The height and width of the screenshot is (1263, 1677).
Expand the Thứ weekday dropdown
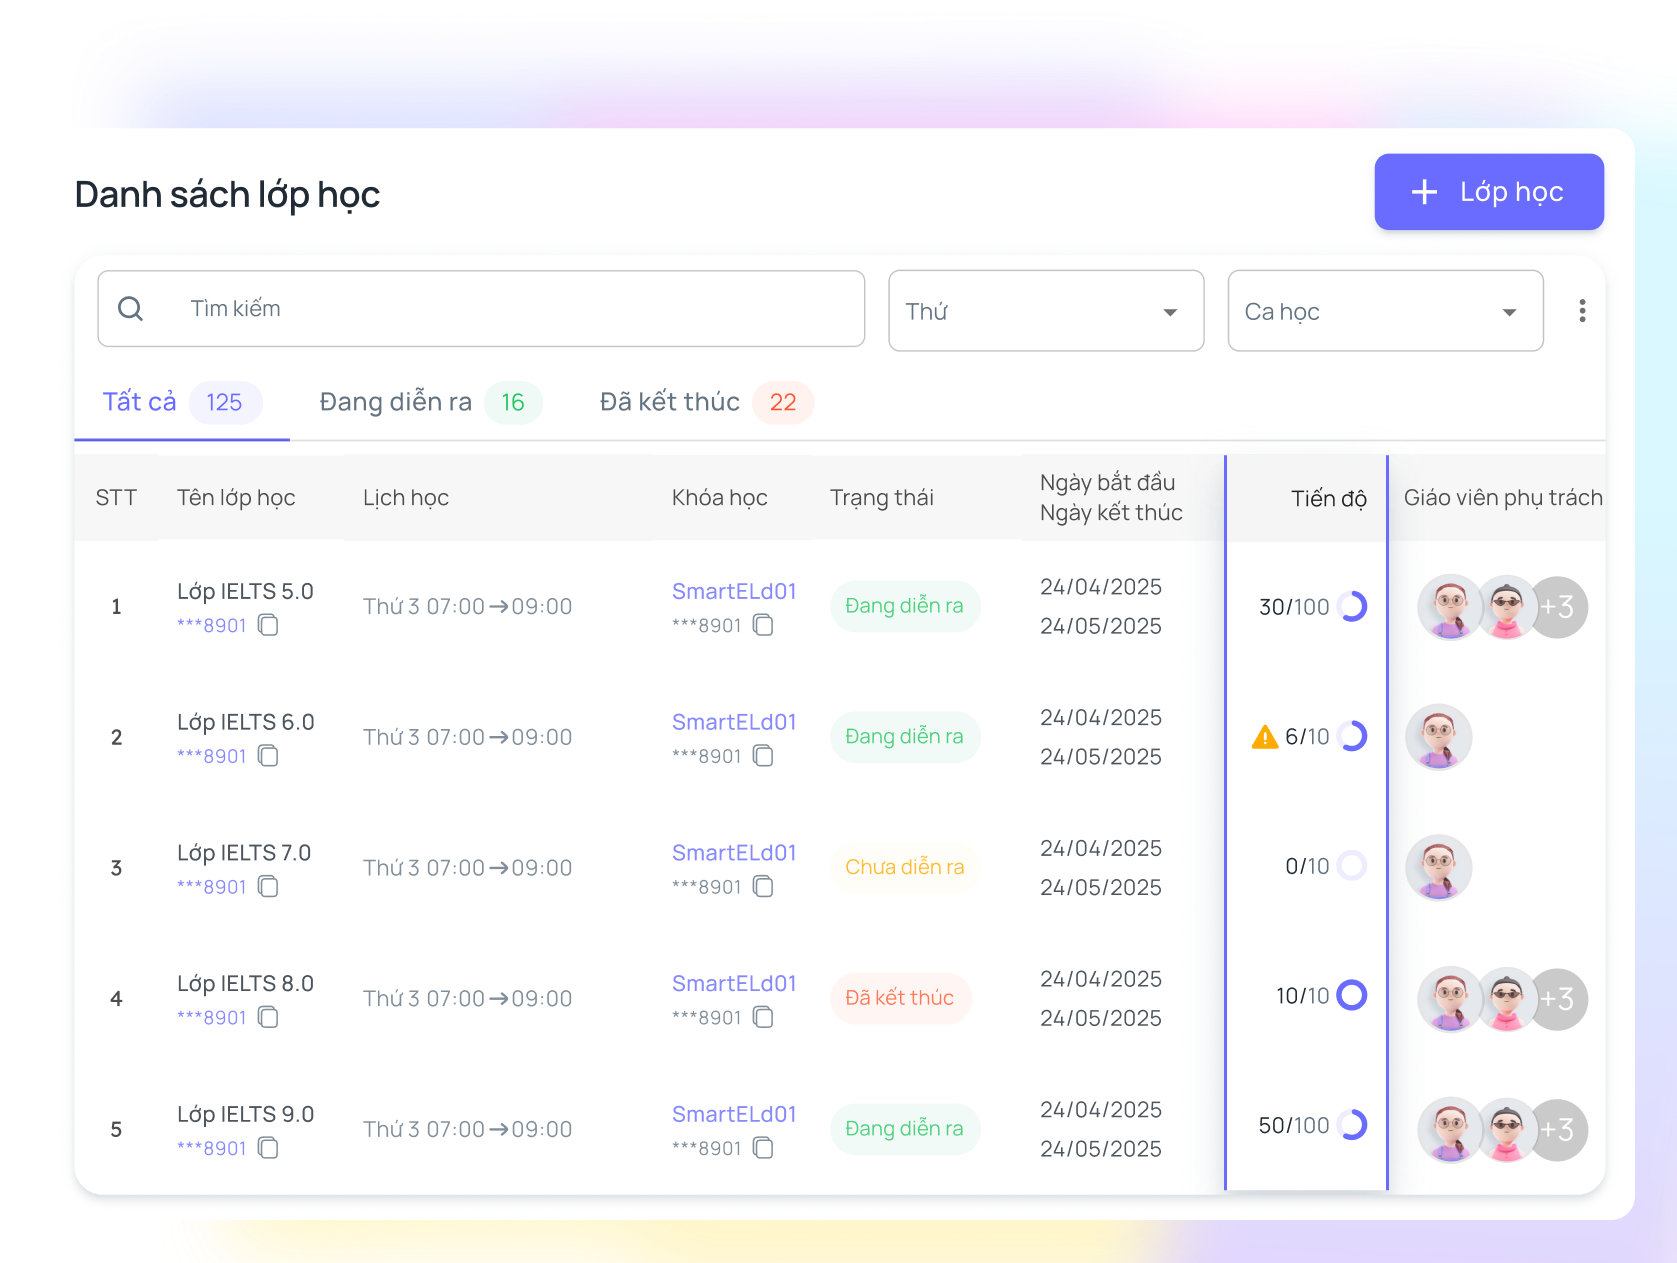coord(1045,311)
